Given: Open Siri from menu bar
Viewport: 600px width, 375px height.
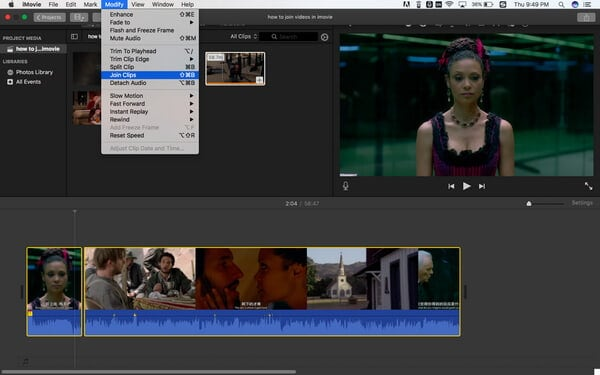Looking at the screenshot, I should (x=575, y=5).
